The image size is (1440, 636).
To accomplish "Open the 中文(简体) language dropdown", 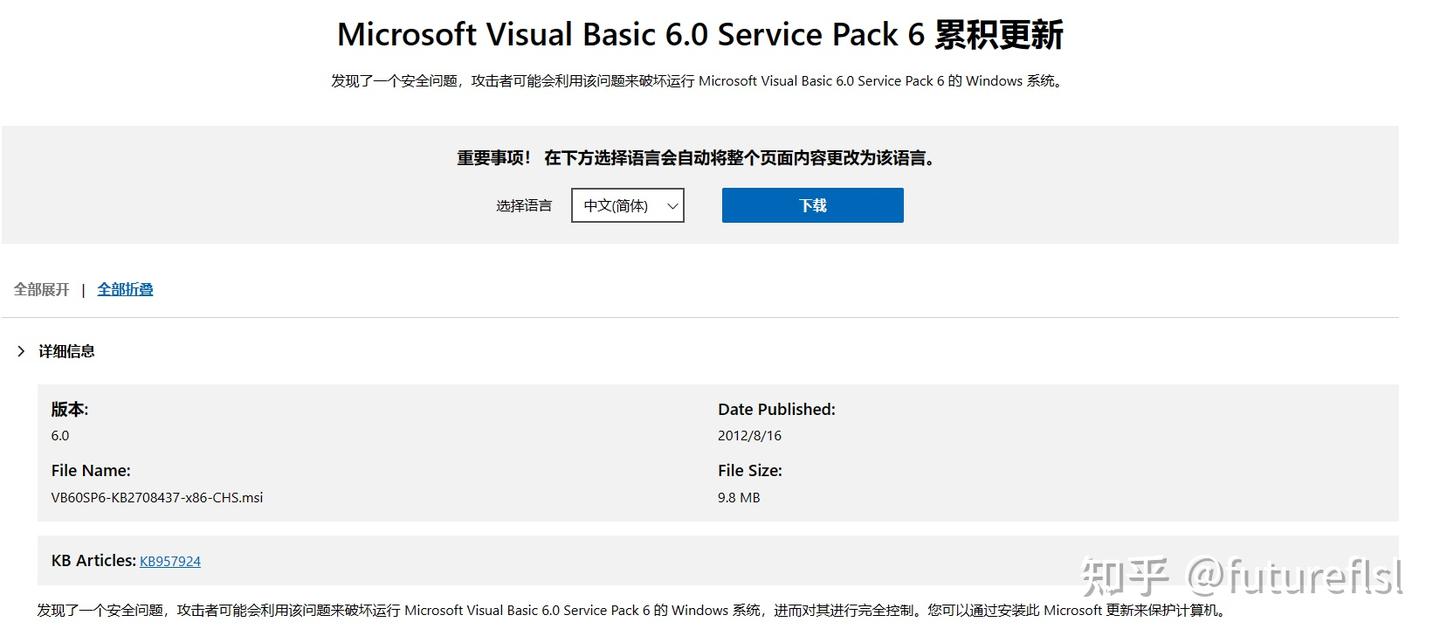I will 627,205.
